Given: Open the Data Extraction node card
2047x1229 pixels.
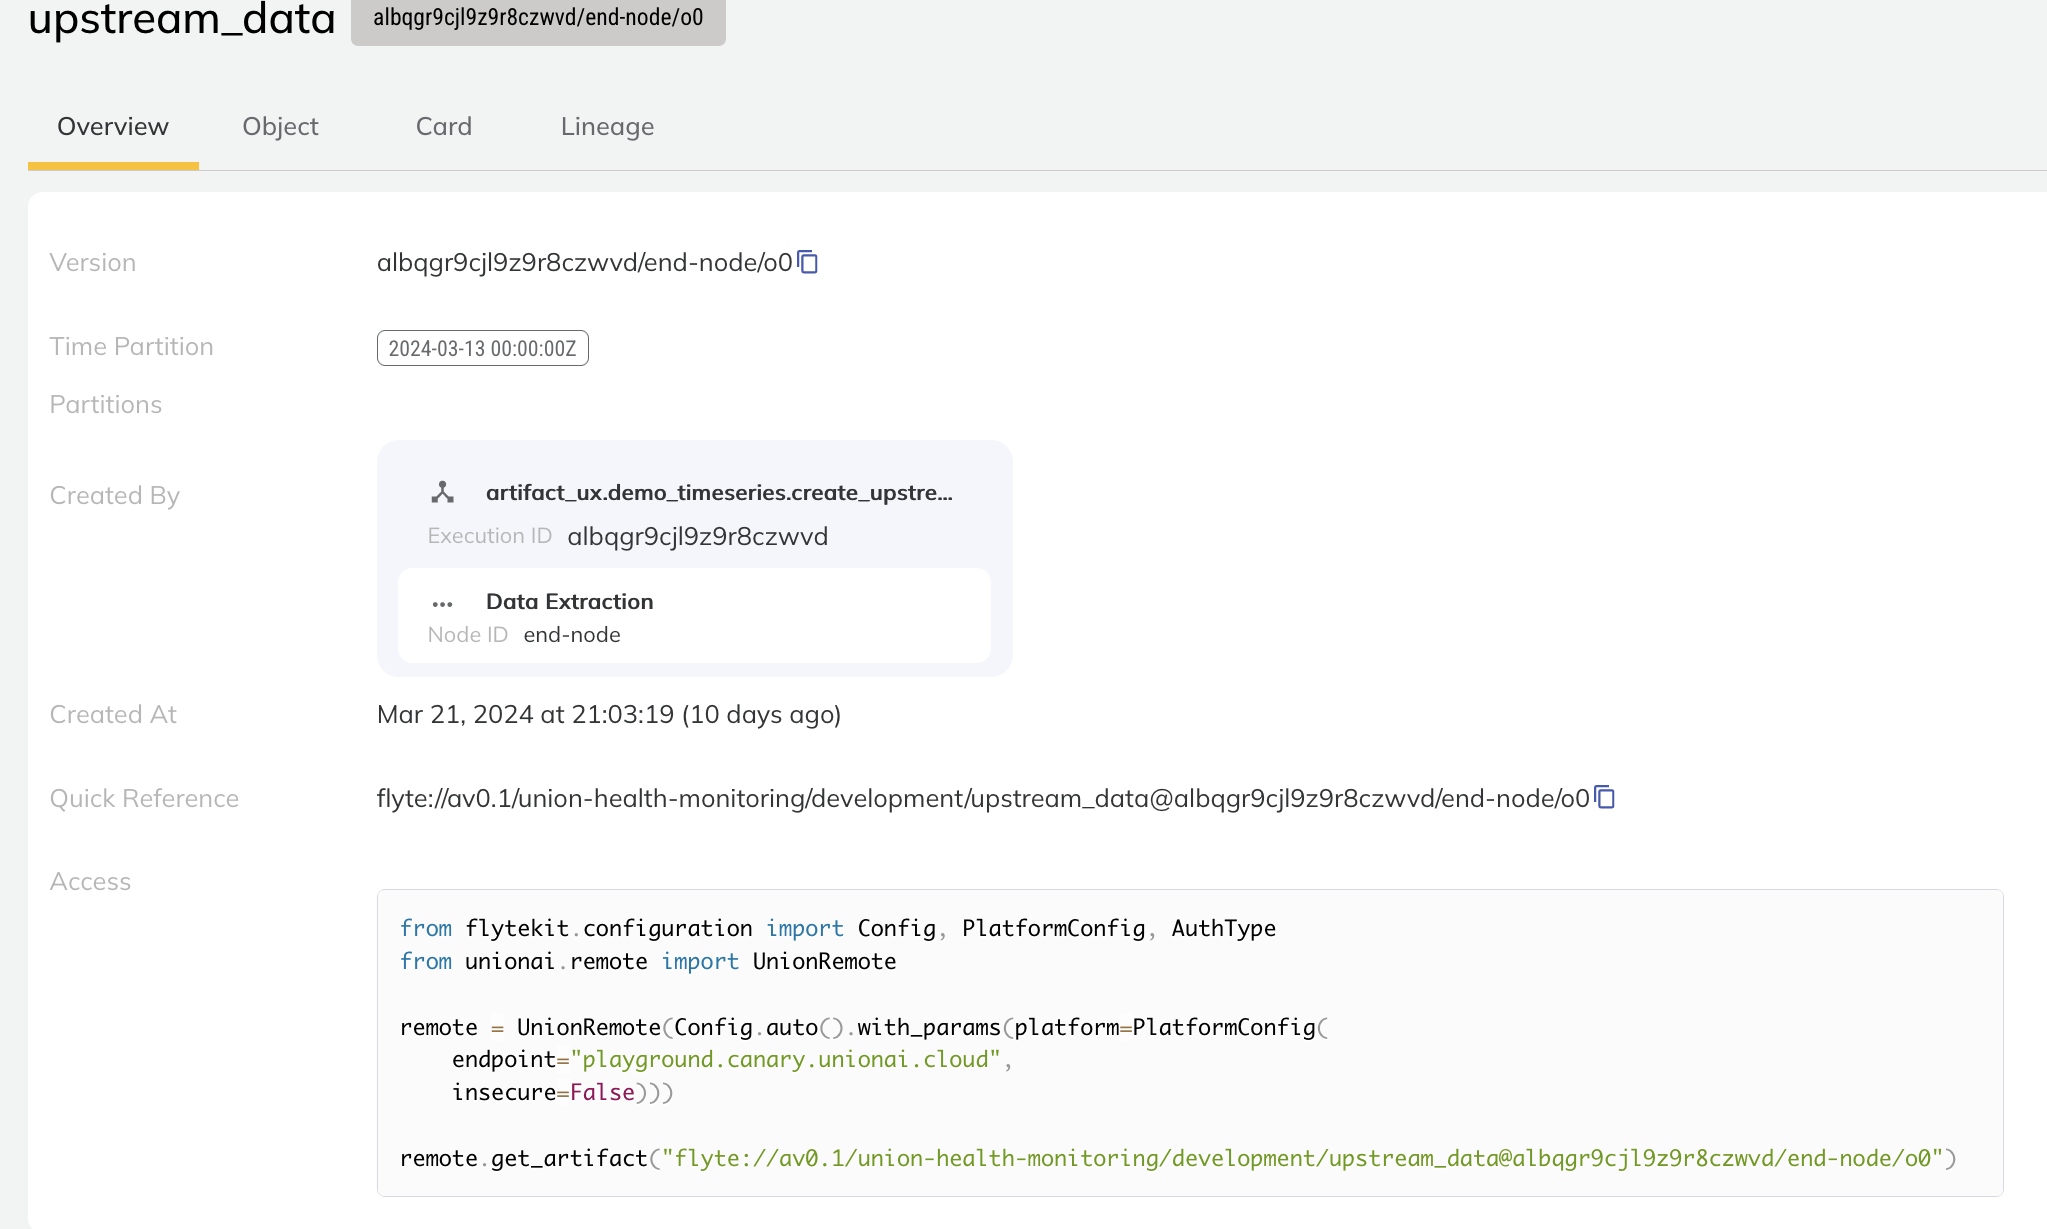Looking at the screenshot, I should coord(694,615).
